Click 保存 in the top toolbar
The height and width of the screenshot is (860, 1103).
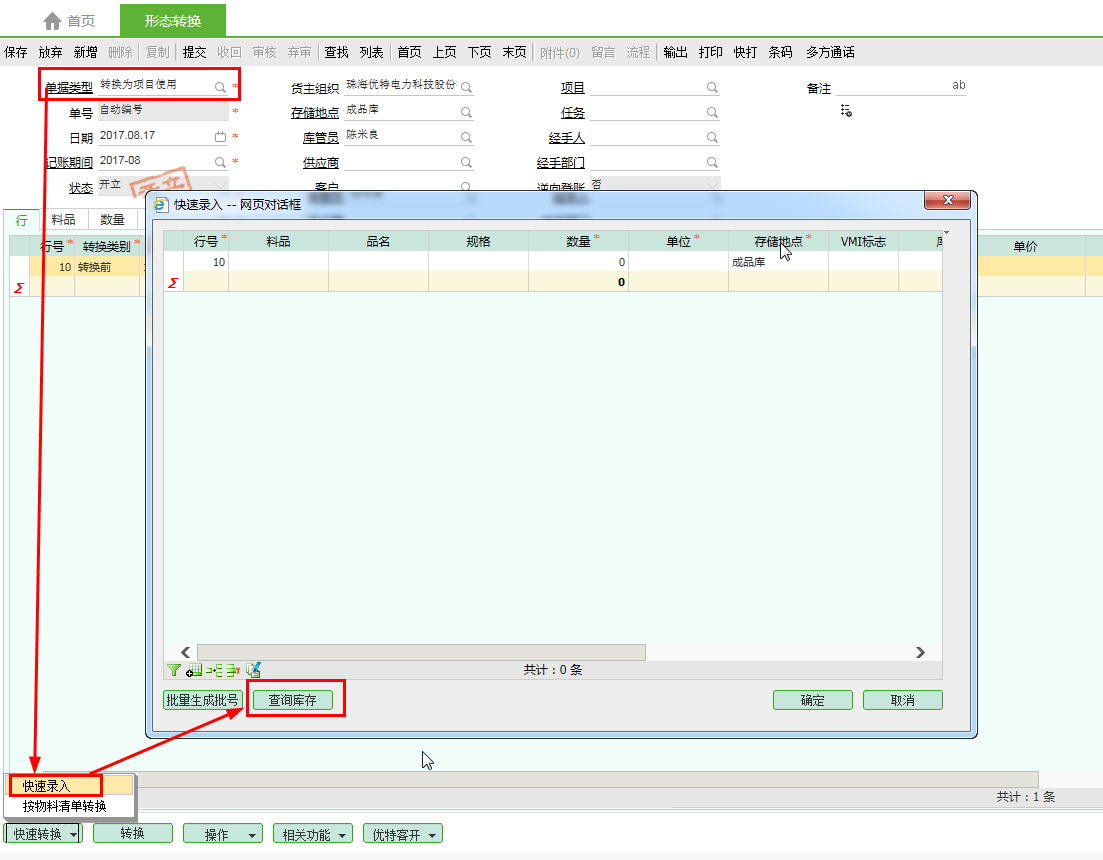[x=16, y=52]
